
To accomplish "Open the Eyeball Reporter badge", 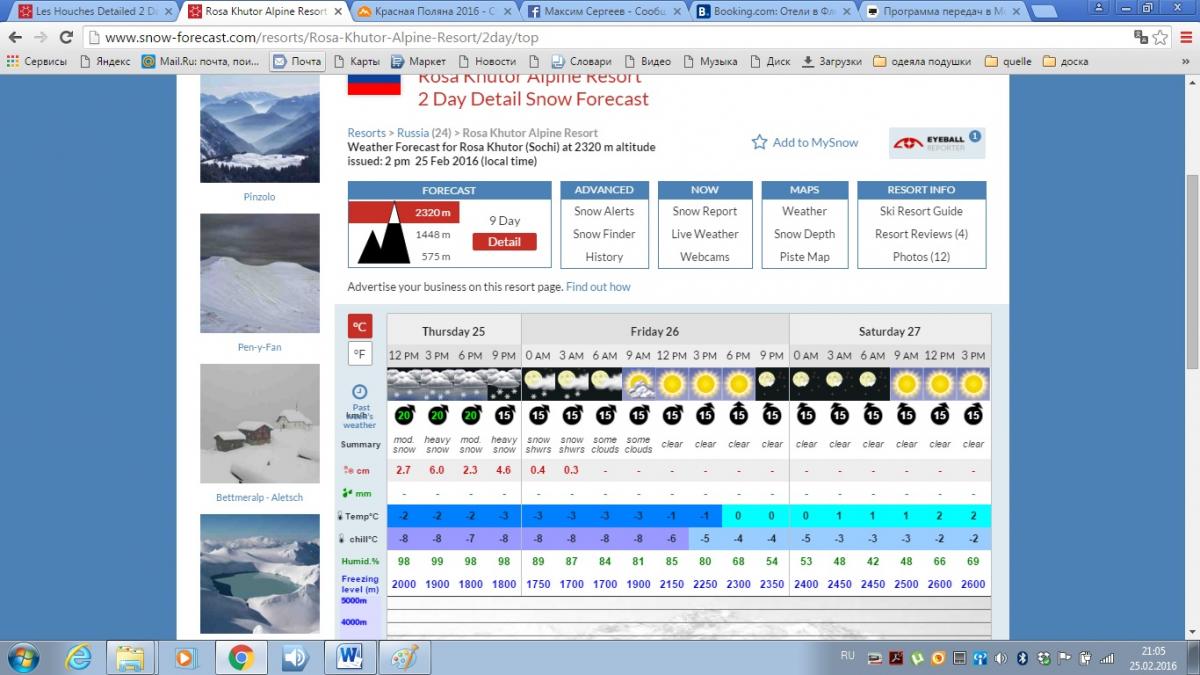I will pos(937,142).
